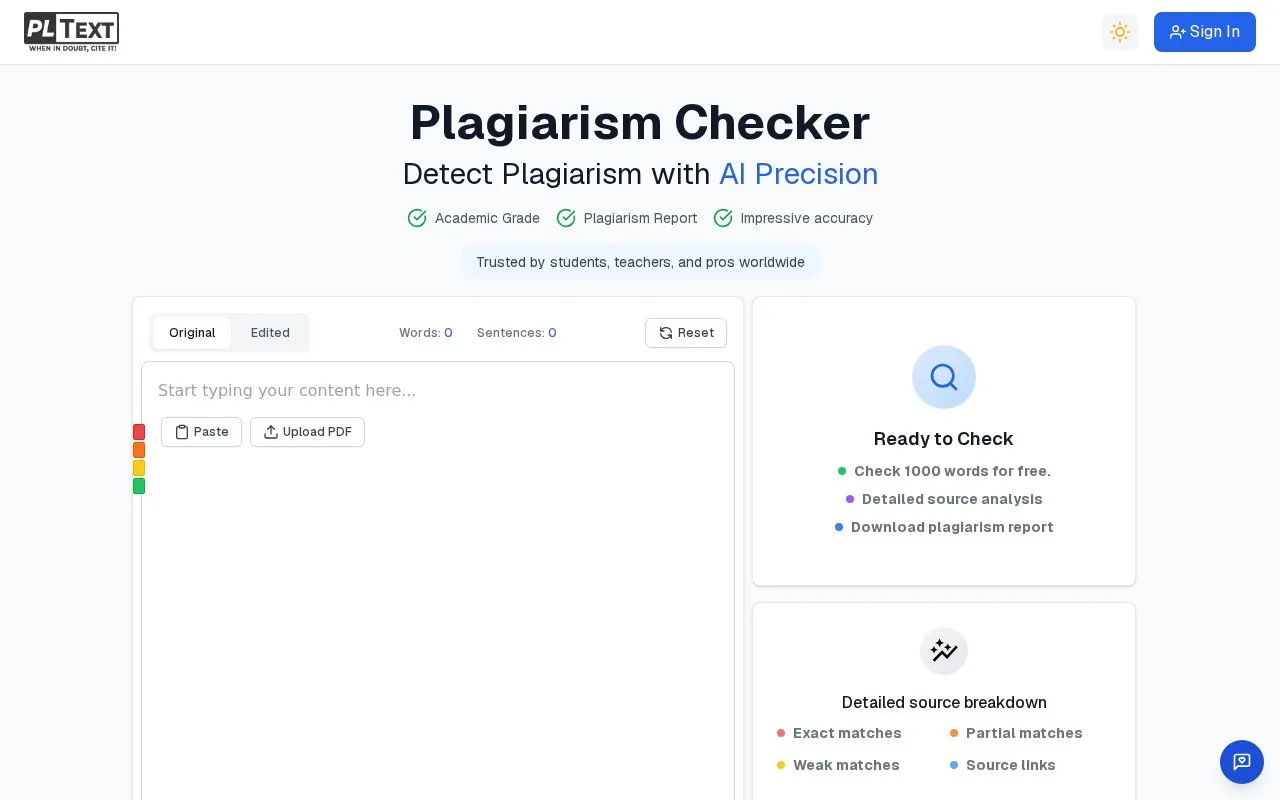Click the Sentences count label

click(517, 333)
